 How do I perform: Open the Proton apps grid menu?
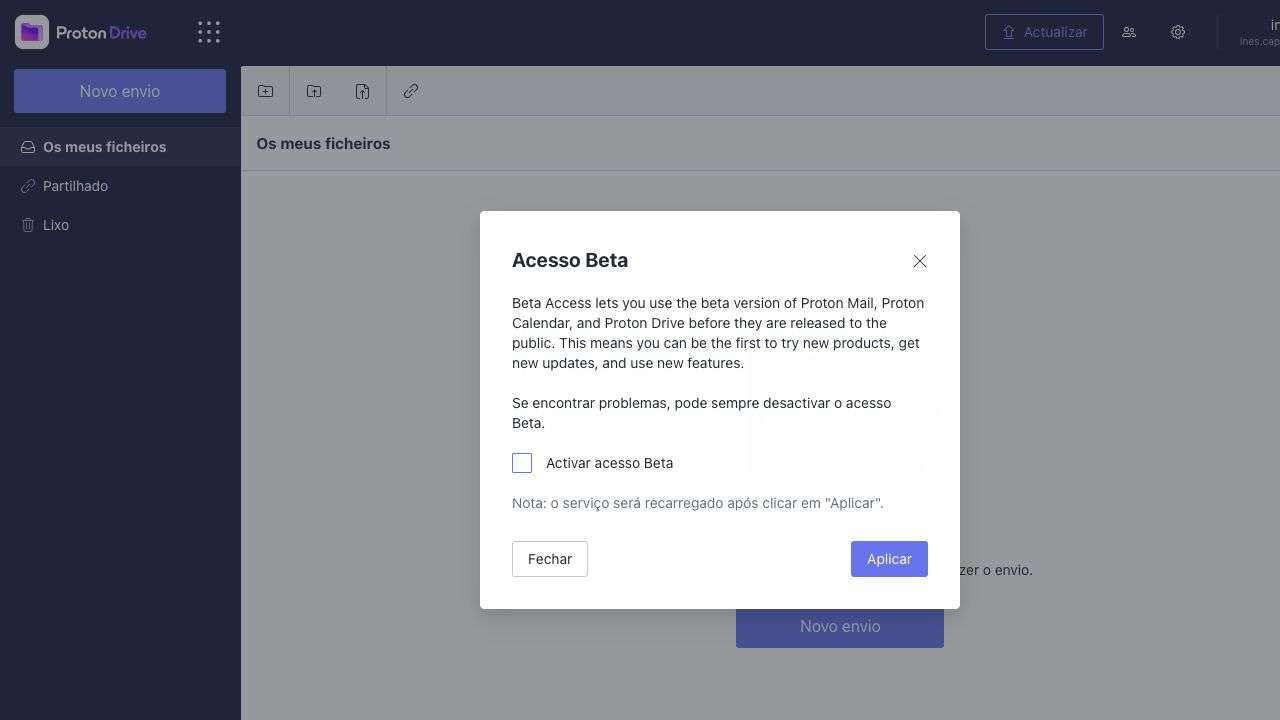[x=209, y=32]
